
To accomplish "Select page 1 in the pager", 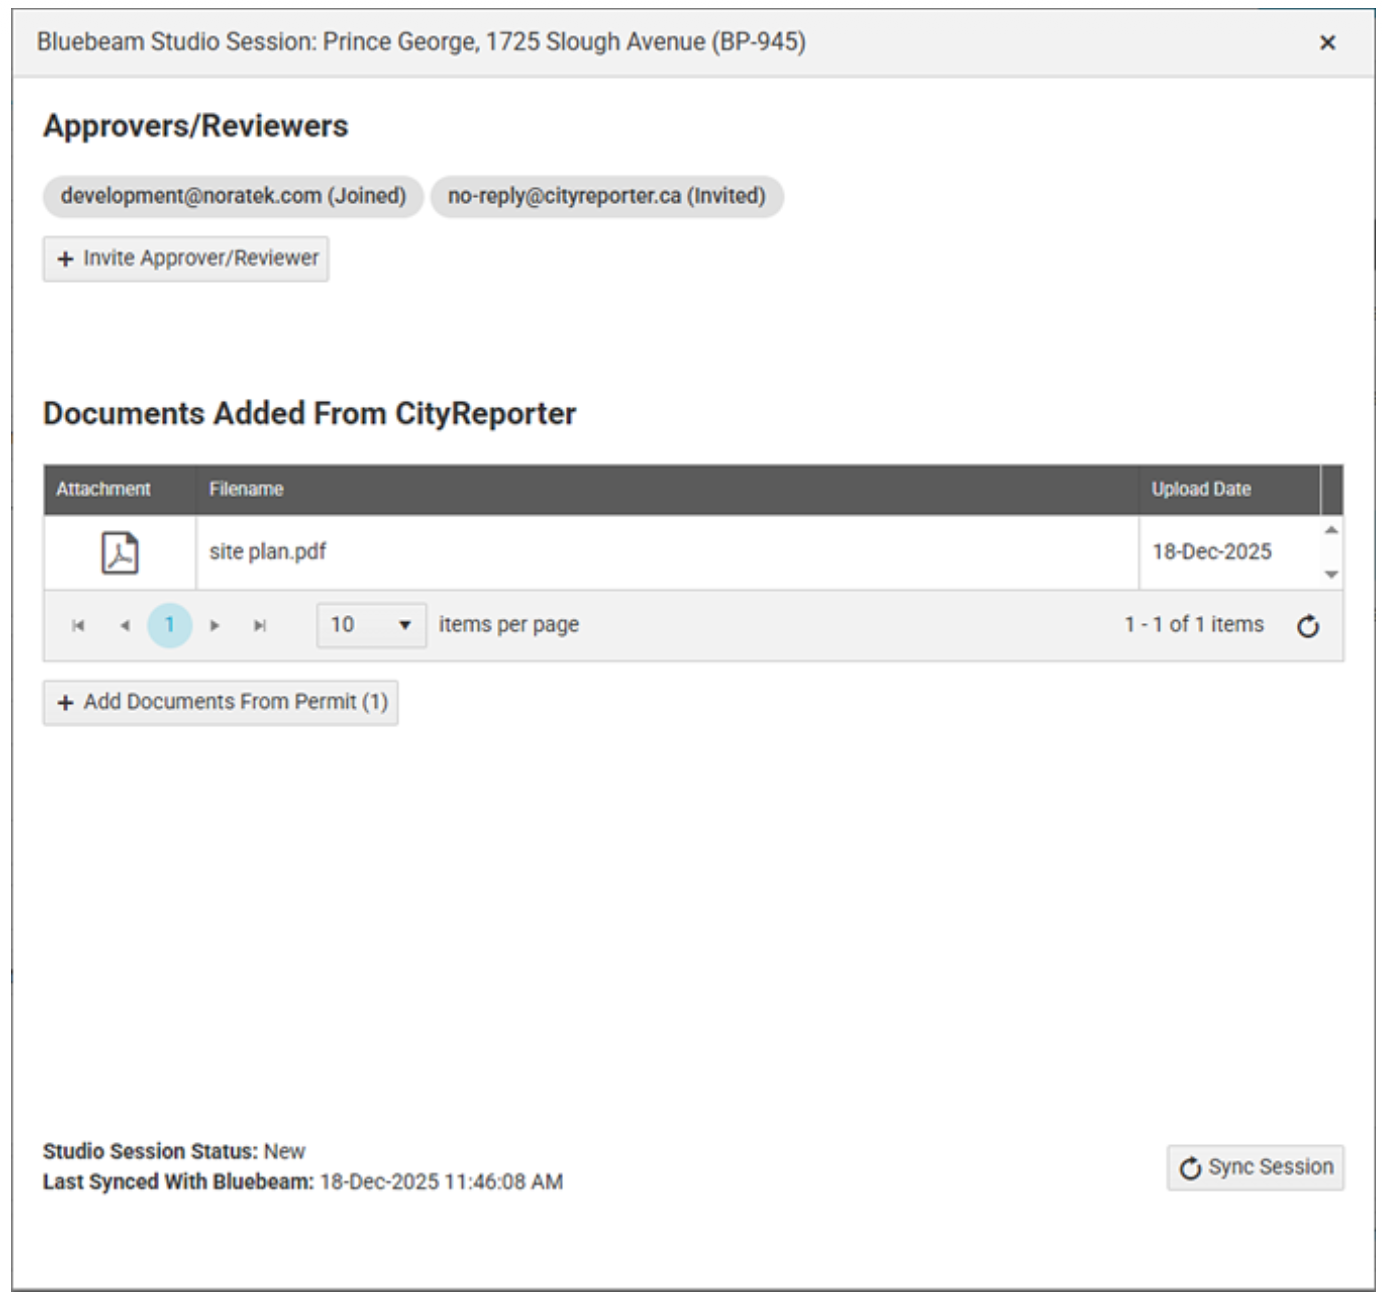I will (x=169, y=626).
